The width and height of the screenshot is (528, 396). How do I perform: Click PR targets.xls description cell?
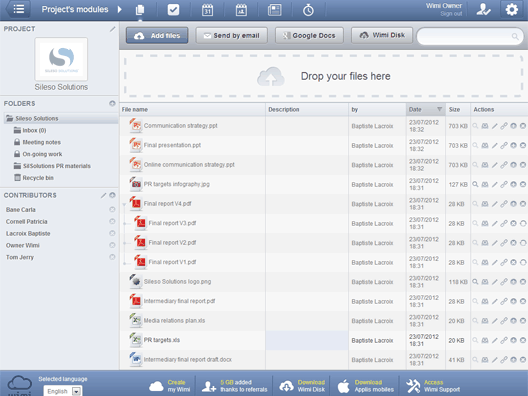307,340
